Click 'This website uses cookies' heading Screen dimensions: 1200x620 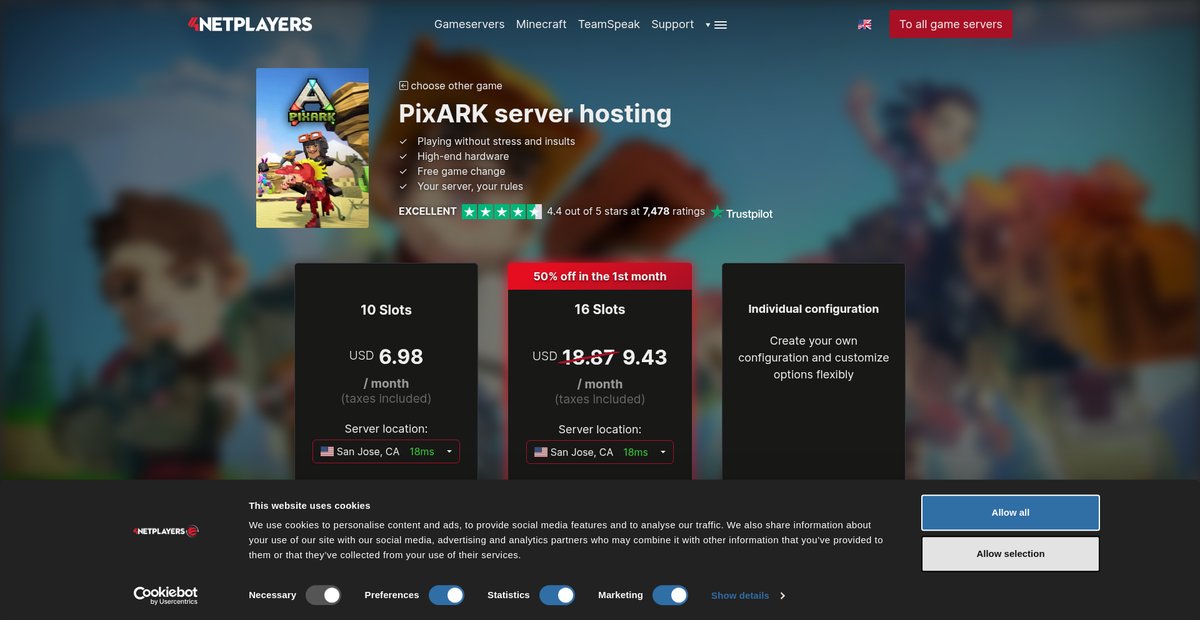coord(309,506)
